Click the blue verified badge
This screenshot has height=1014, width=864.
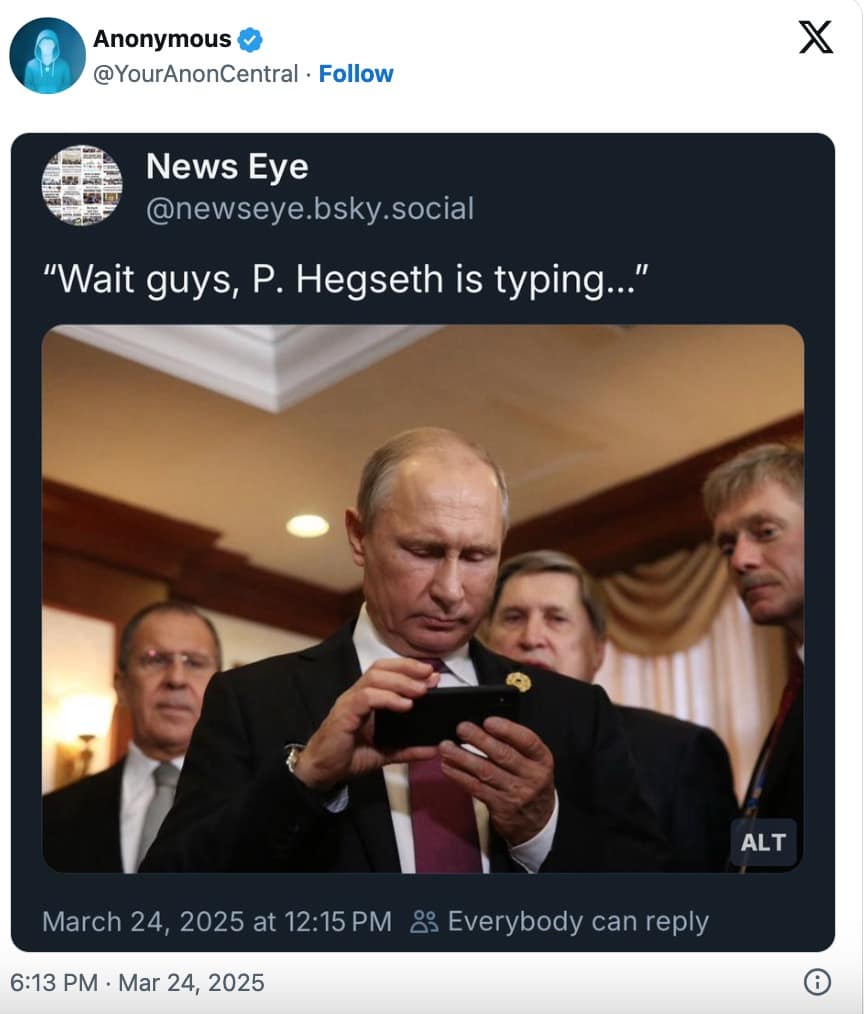(x=250, y=40)
